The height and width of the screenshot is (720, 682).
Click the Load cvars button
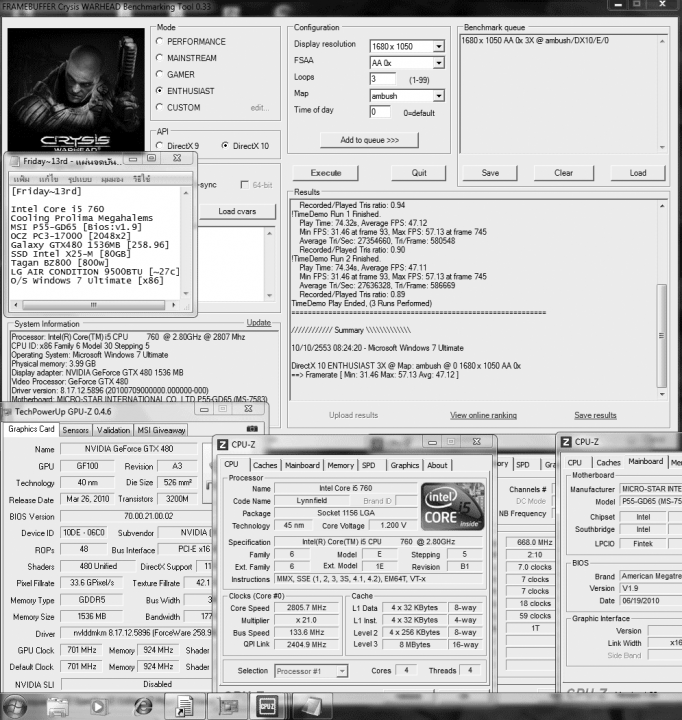tap(237, 211)
